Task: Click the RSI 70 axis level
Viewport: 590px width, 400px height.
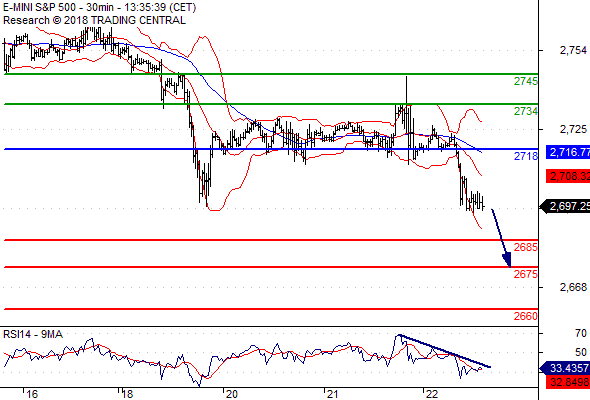Action: pos(581,333)
